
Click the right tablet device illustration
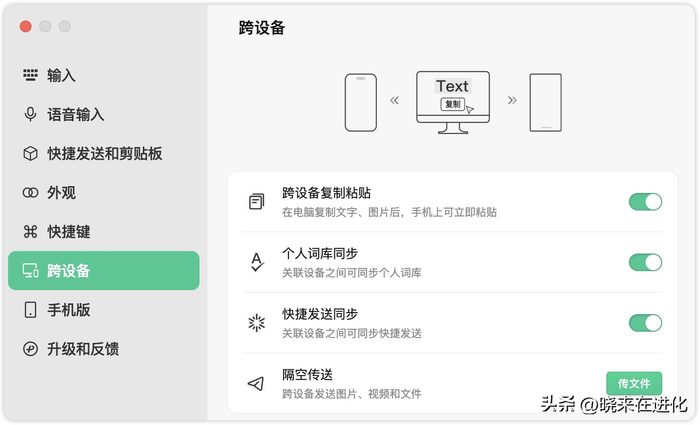point(546,102)
